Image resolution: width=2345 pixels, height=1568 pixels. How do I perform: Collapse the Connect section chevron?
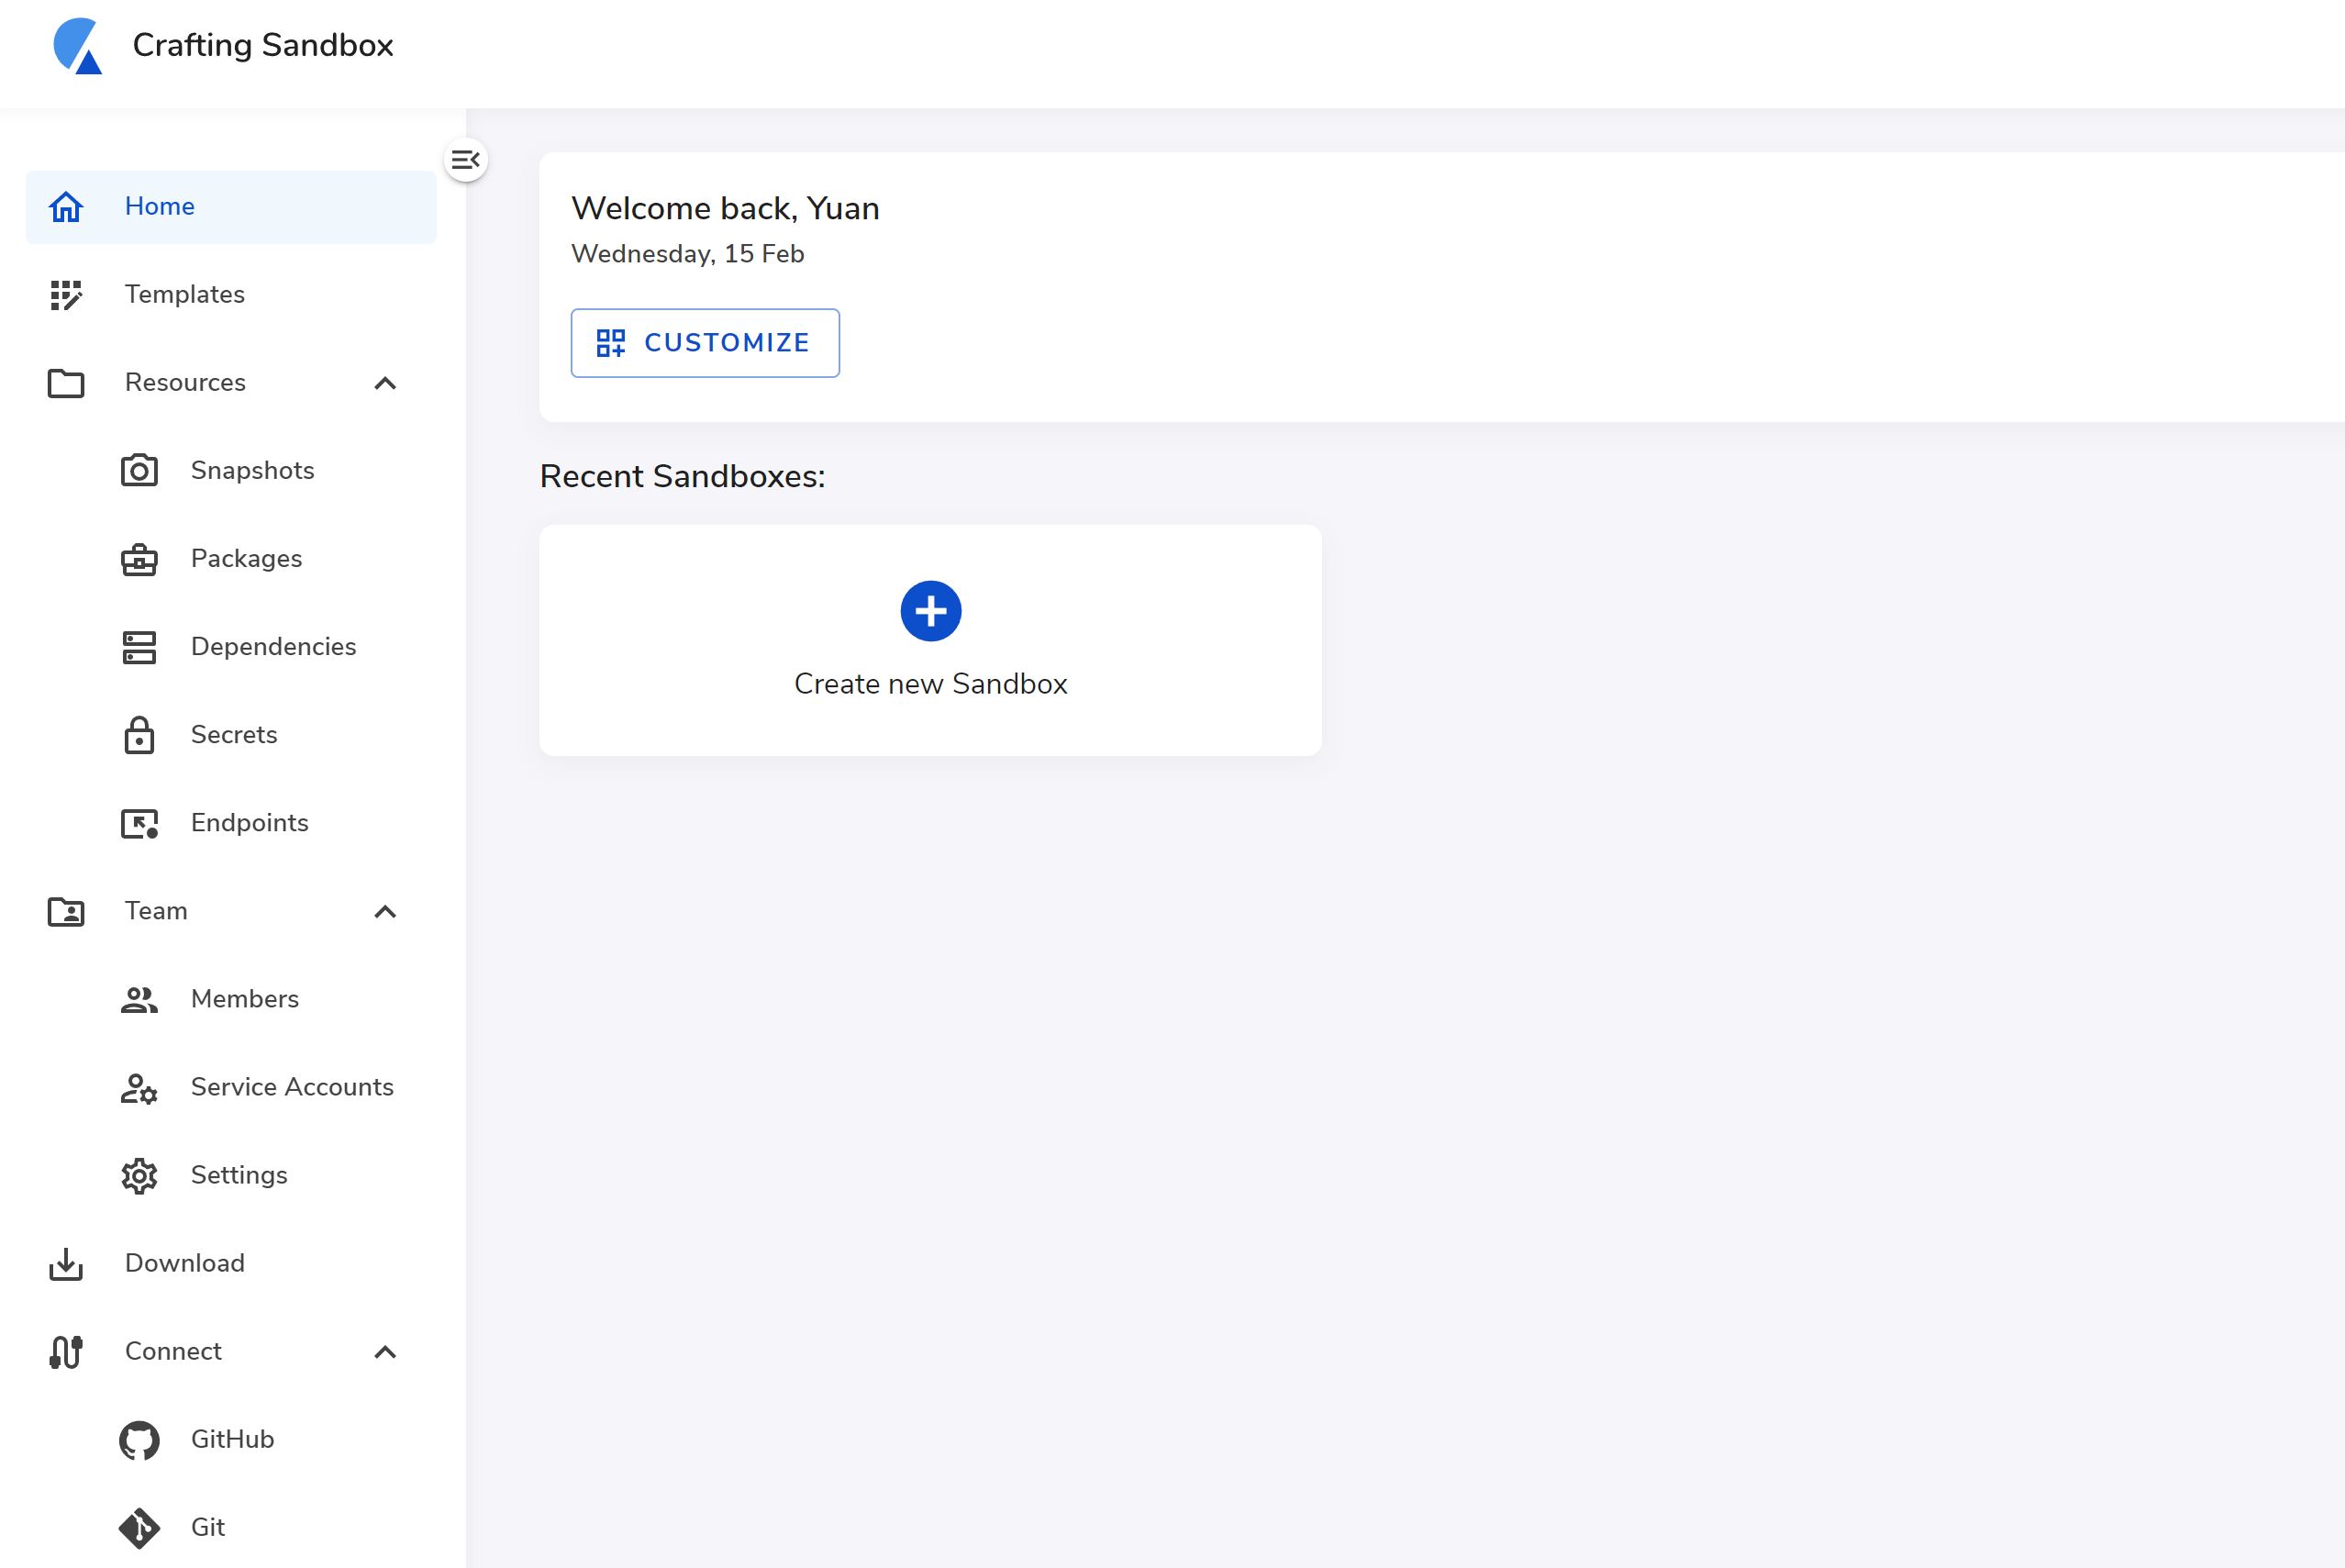[x=385, y=1352]
